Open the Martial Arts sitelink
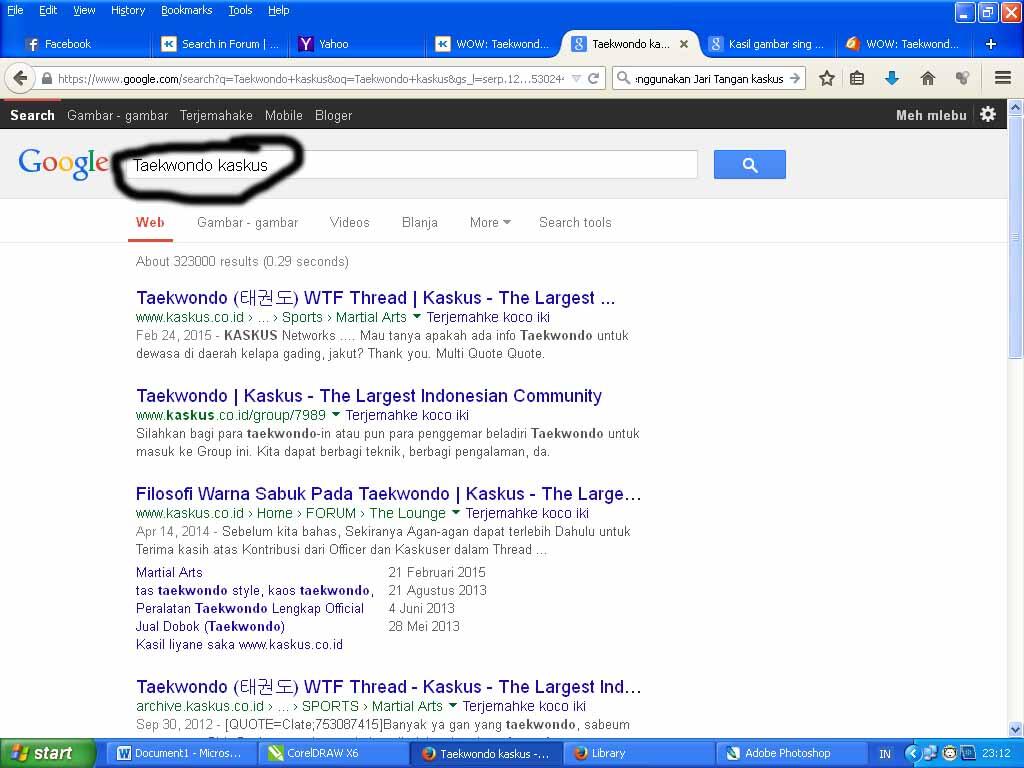The height and width of the screenshot is (768, 1024). pos(169,572)
